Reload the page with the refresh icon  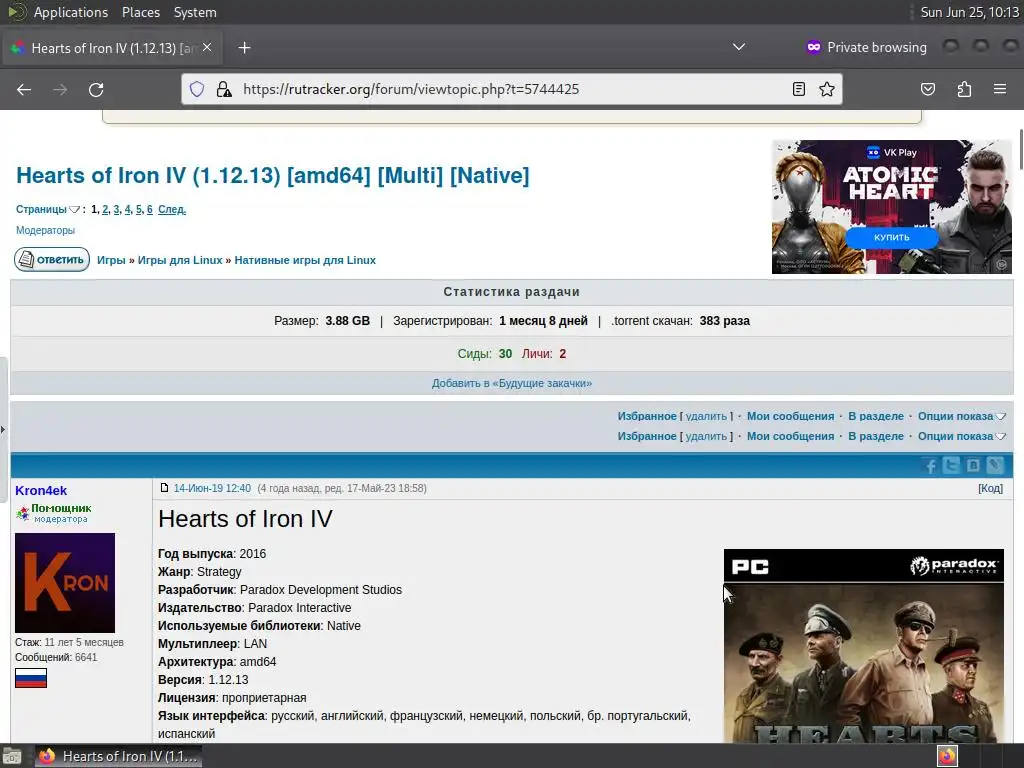point(96,89)
